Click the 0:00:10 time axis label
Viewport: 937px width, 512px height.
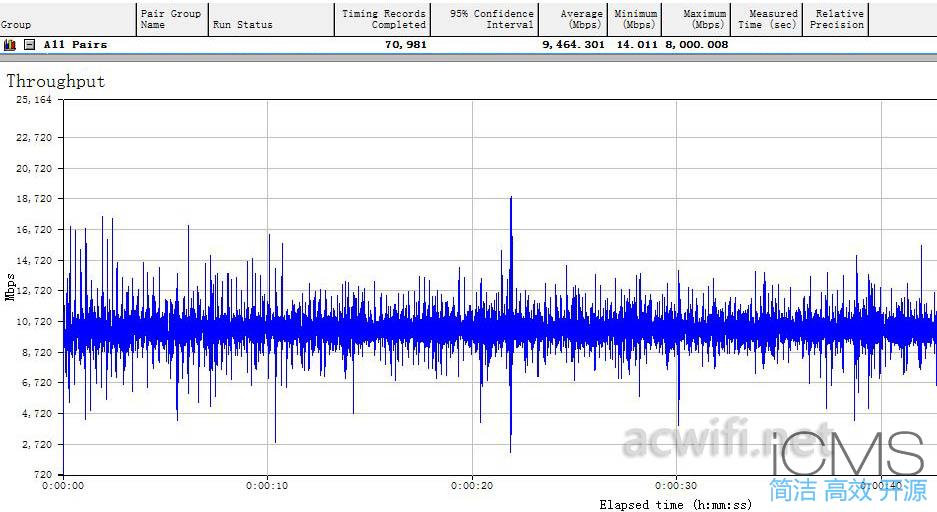coord(267,486)
